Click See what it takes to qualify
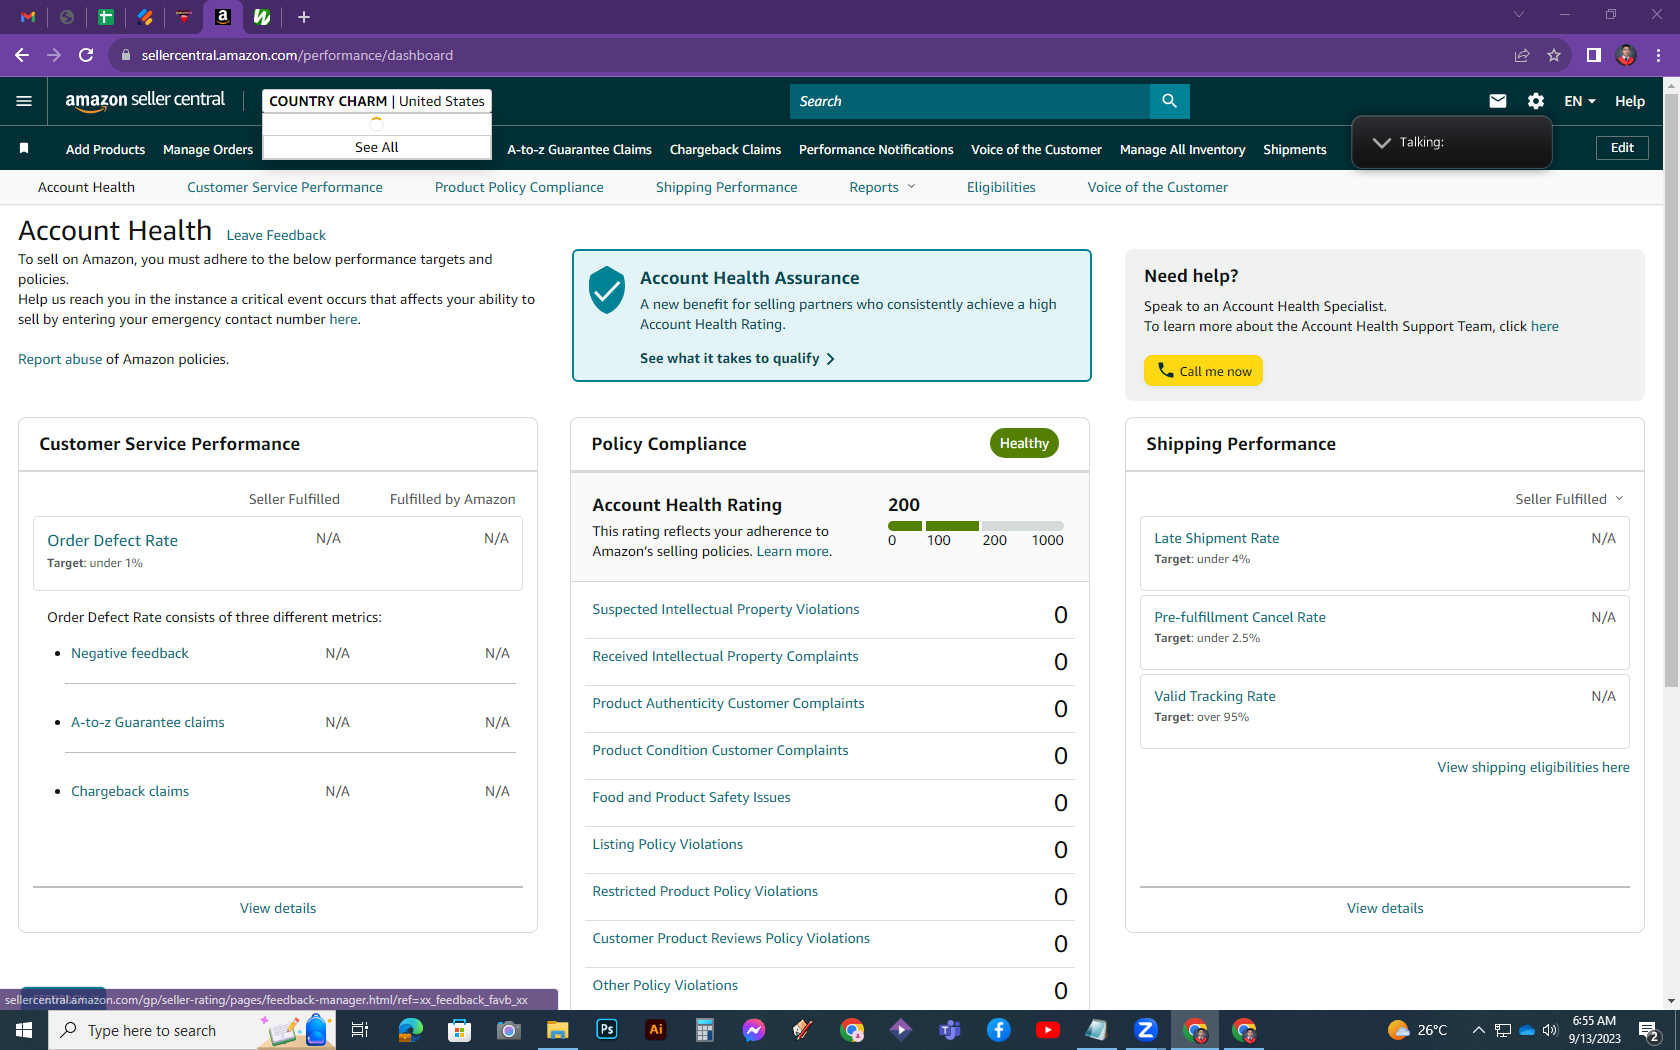 [737, 358]
